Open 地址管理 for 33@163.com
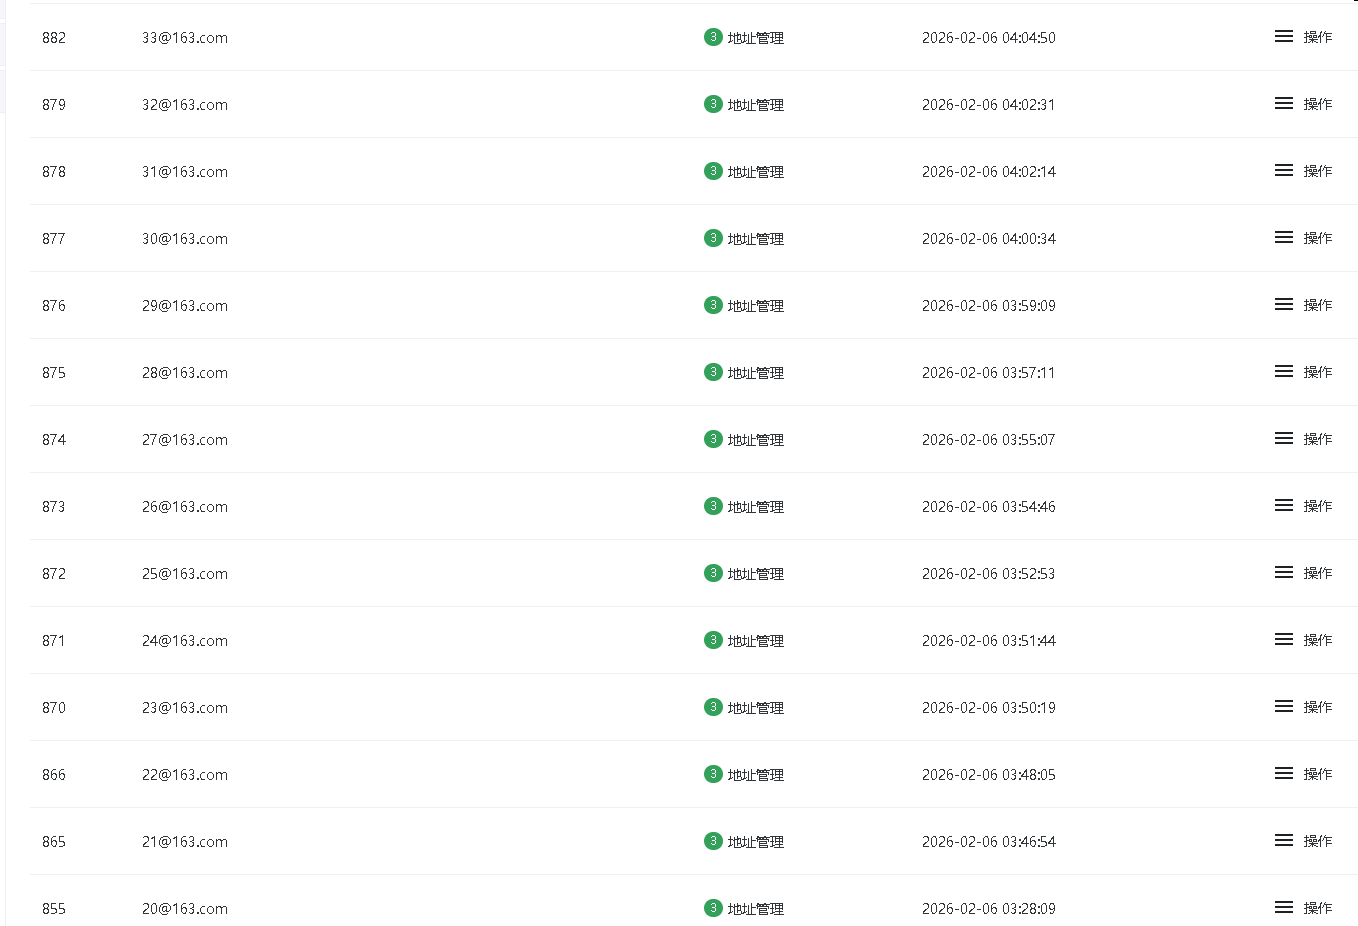Screen dimensions: 1358x926 tap(756, 38)
